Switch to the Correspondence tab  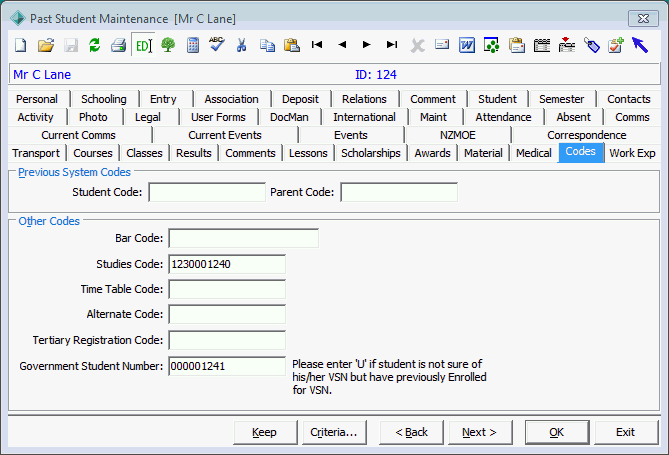click(586, 135)
